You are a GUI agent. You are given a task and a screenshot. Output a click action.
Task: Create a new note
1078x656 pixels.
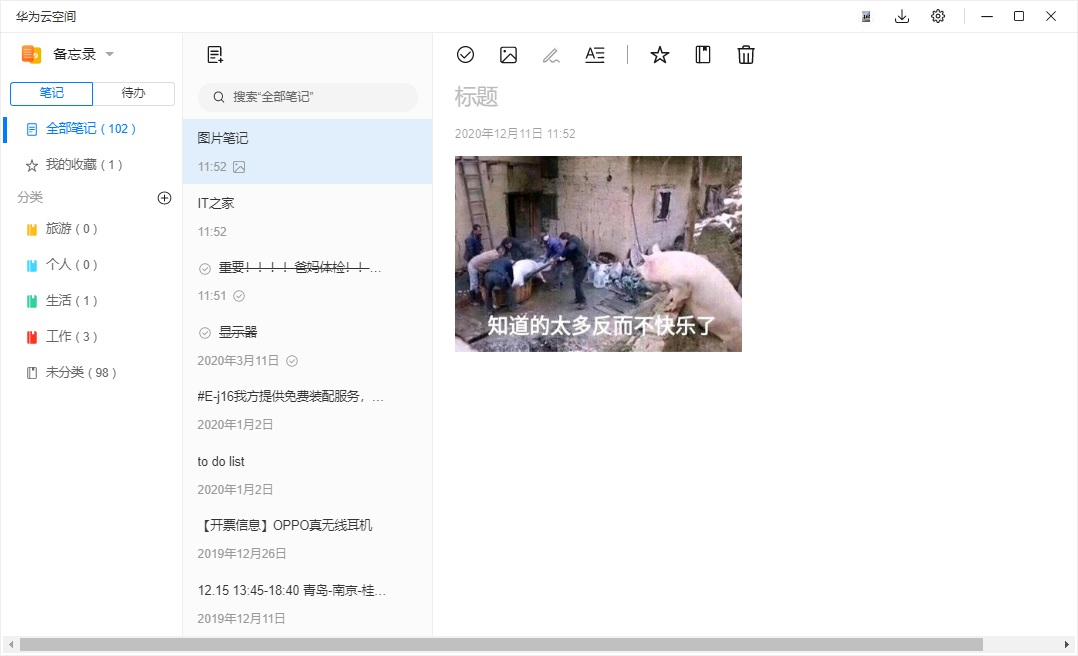click(x=215, y=54)
